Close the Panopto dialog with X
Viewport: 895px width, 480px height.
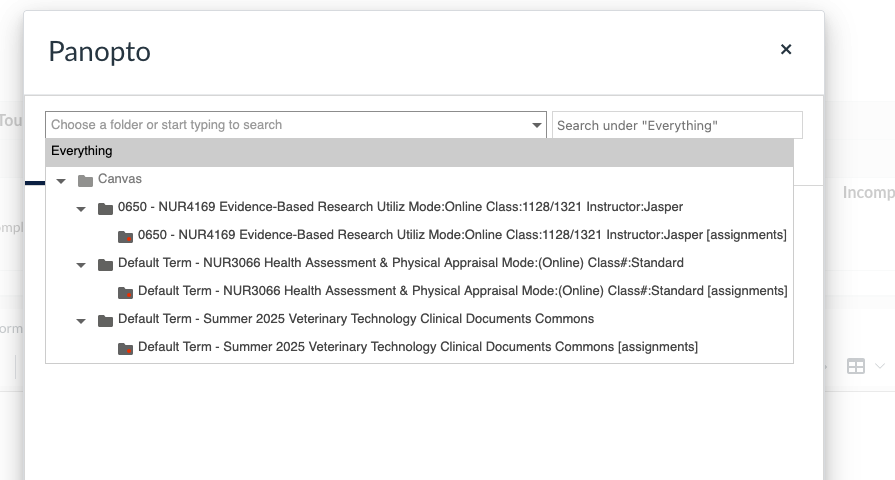click(786, 50)
